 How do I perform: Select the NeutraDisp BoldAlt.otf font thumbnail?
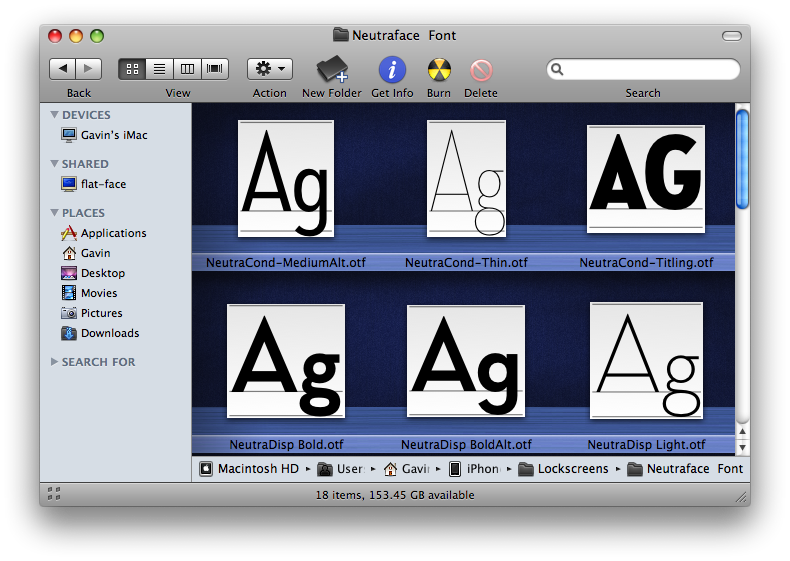(466, 361)
